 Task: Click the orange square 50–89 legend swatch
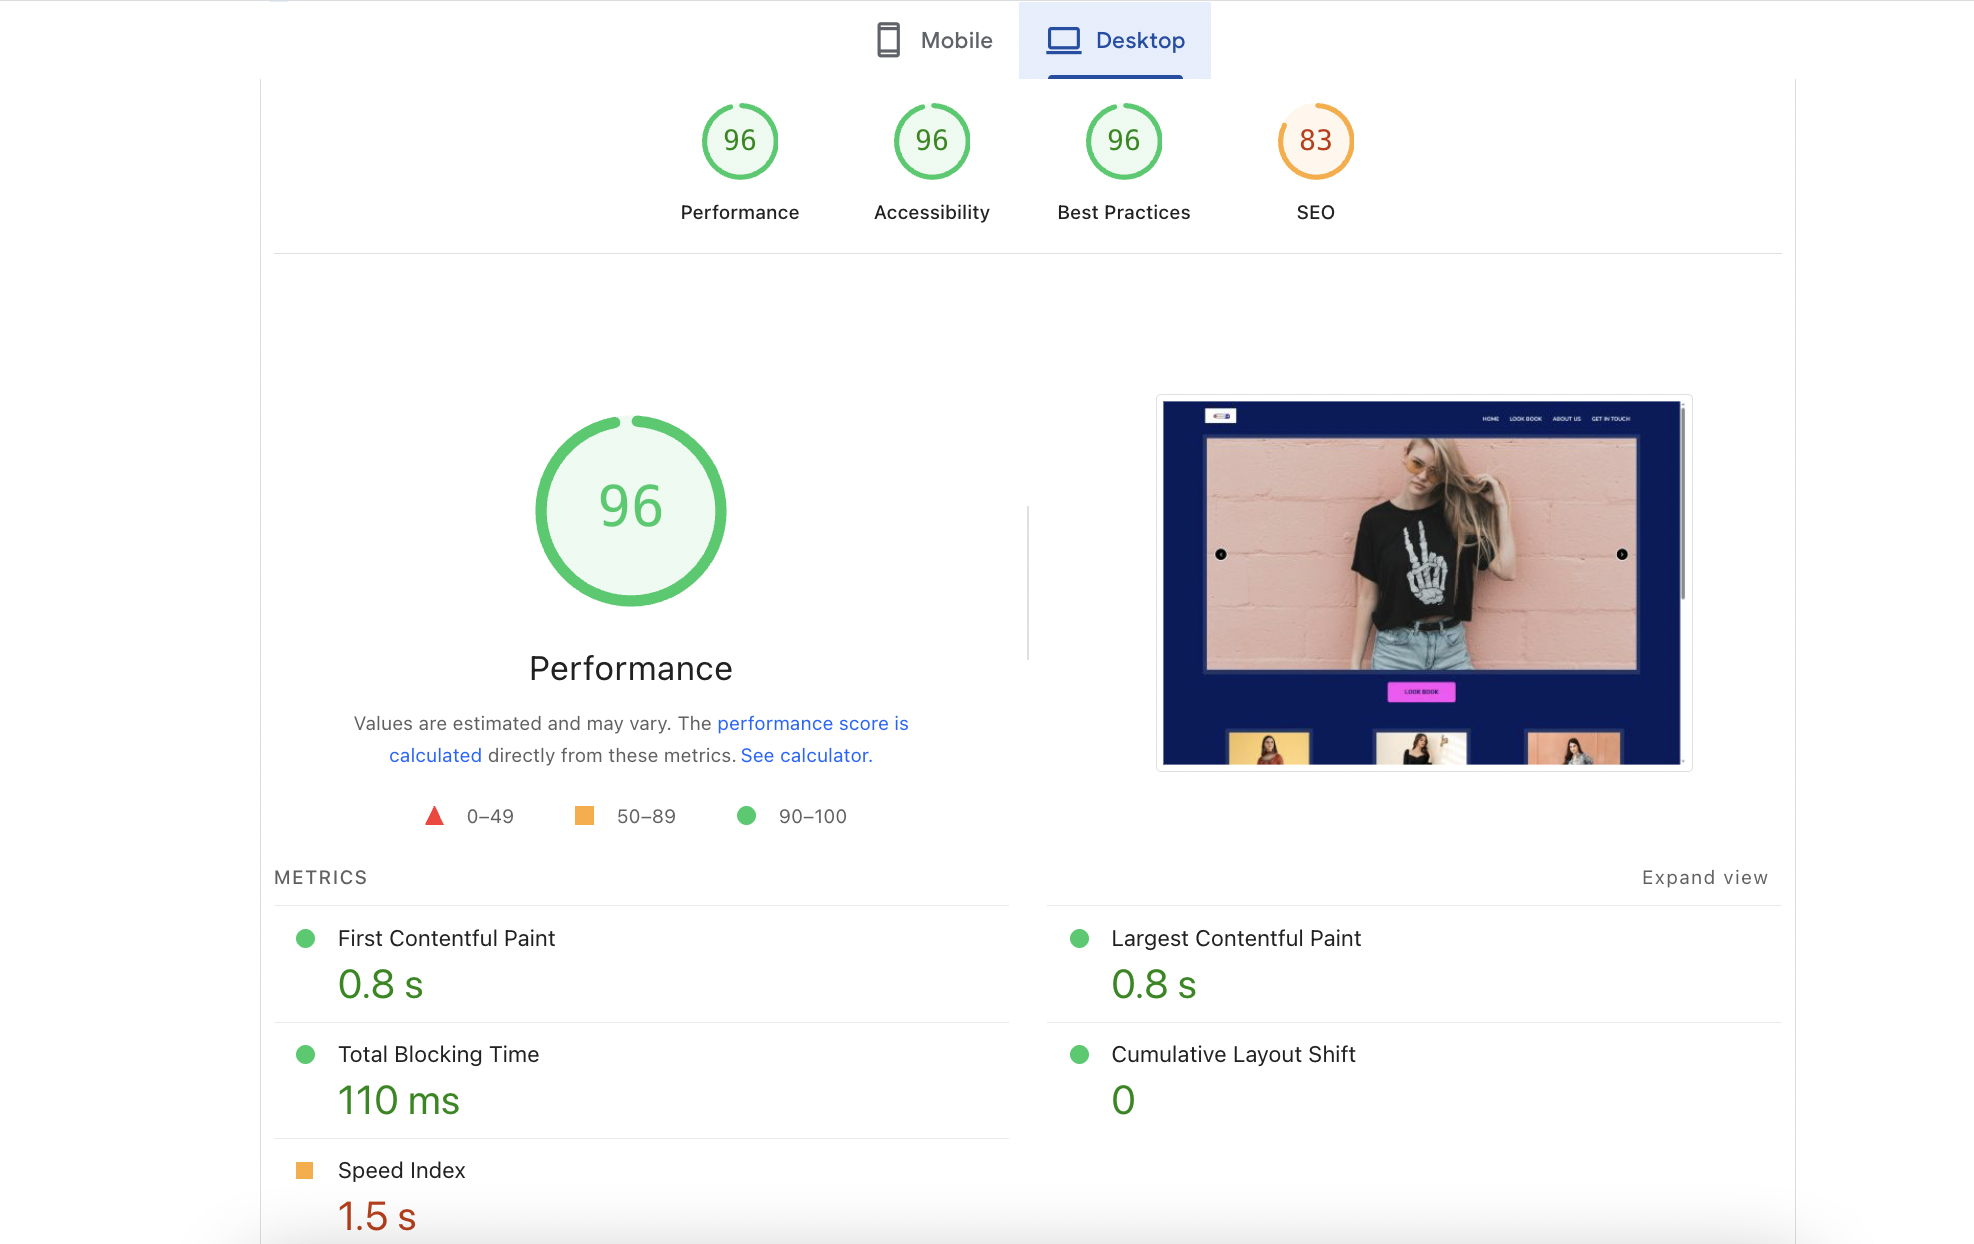pos(584,816)
